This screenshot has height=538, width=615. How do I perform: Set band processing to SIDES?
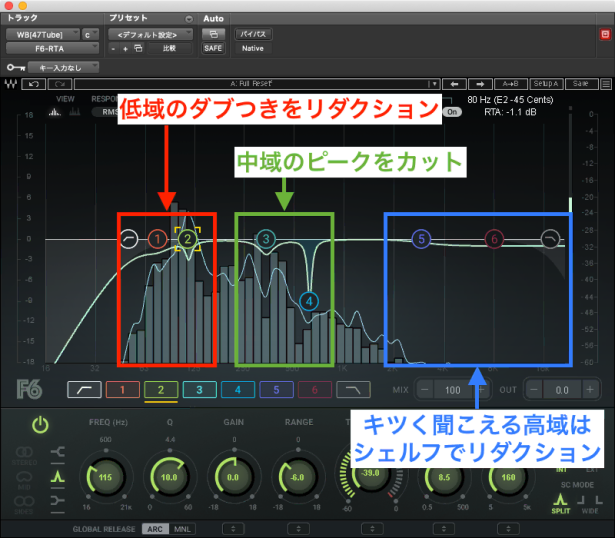[x=24, y=505]
